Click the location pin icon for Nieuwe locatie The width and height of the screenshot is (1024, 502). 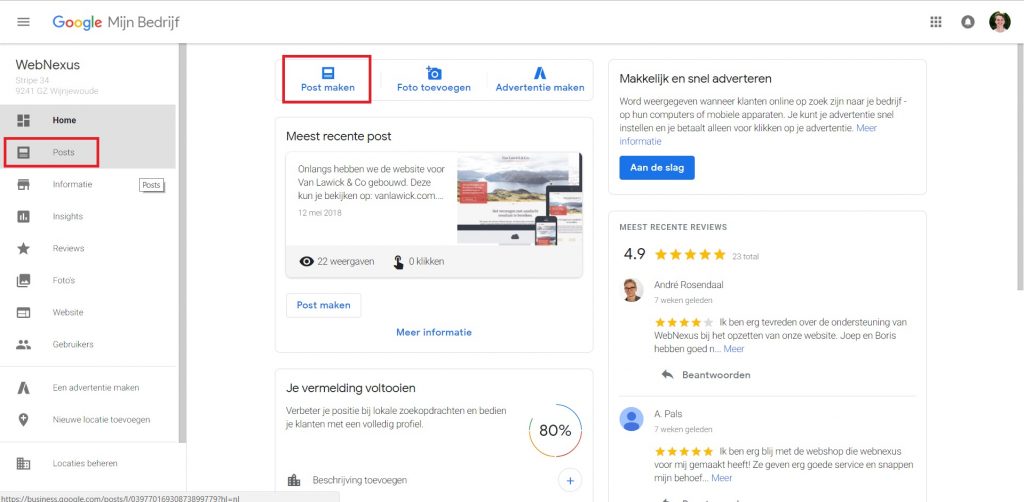point(24,420)
